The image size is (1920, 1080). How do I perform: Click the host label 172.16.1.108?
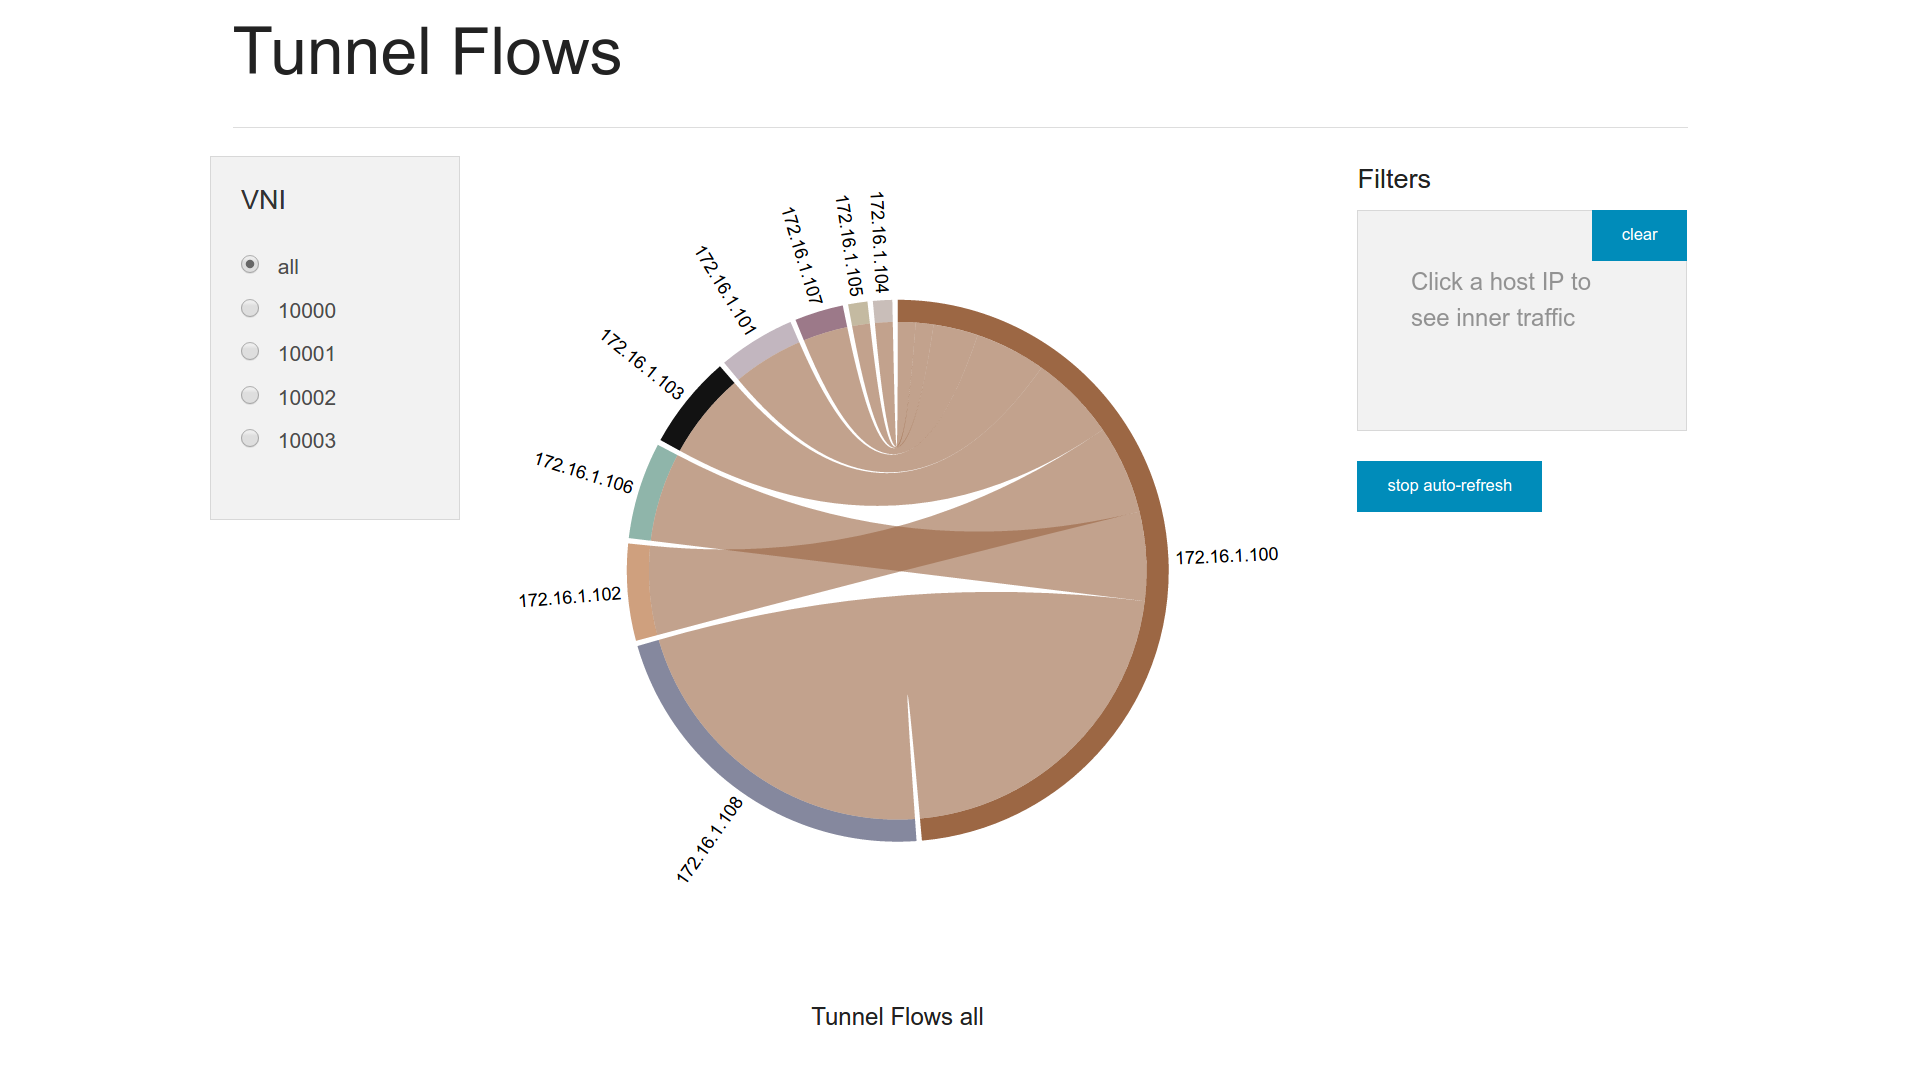click(710, 840)
